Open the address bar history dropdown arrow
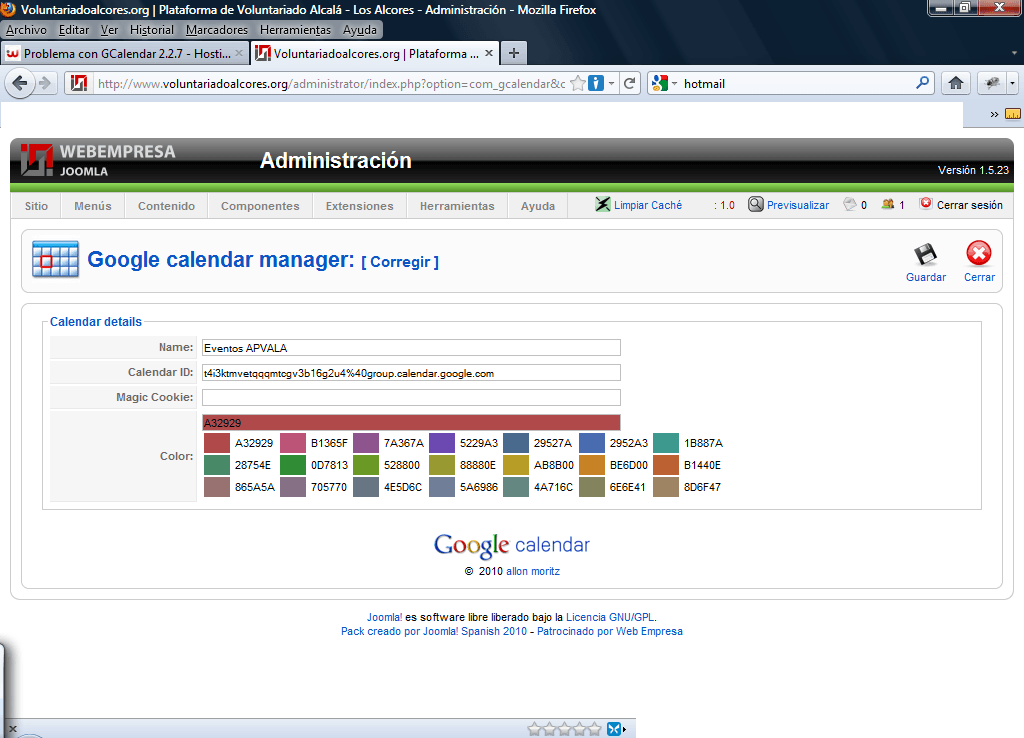The height and width of the screenshot is (738, 1024). coord(611,84)
